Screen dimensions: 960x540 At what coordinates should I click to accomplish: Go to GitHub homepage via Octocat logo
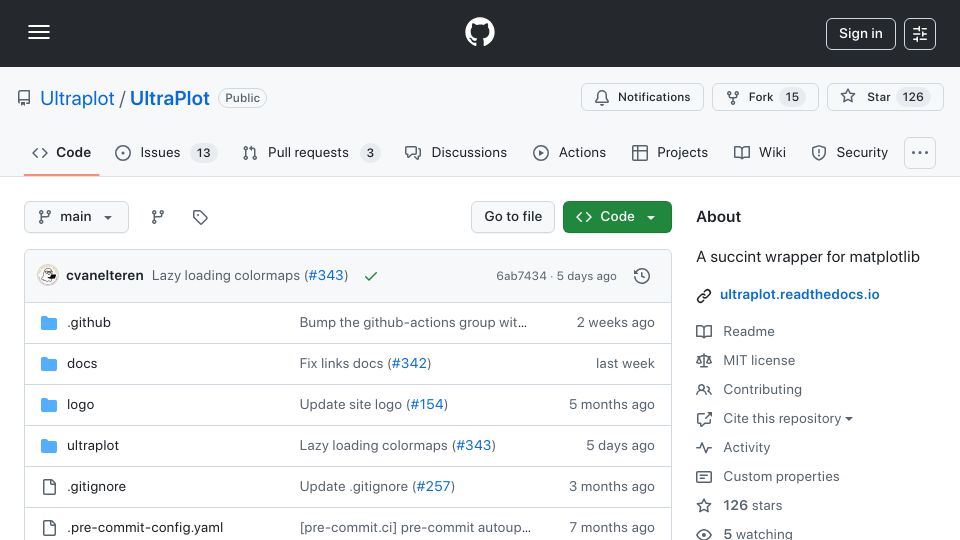tap(479, 32)
